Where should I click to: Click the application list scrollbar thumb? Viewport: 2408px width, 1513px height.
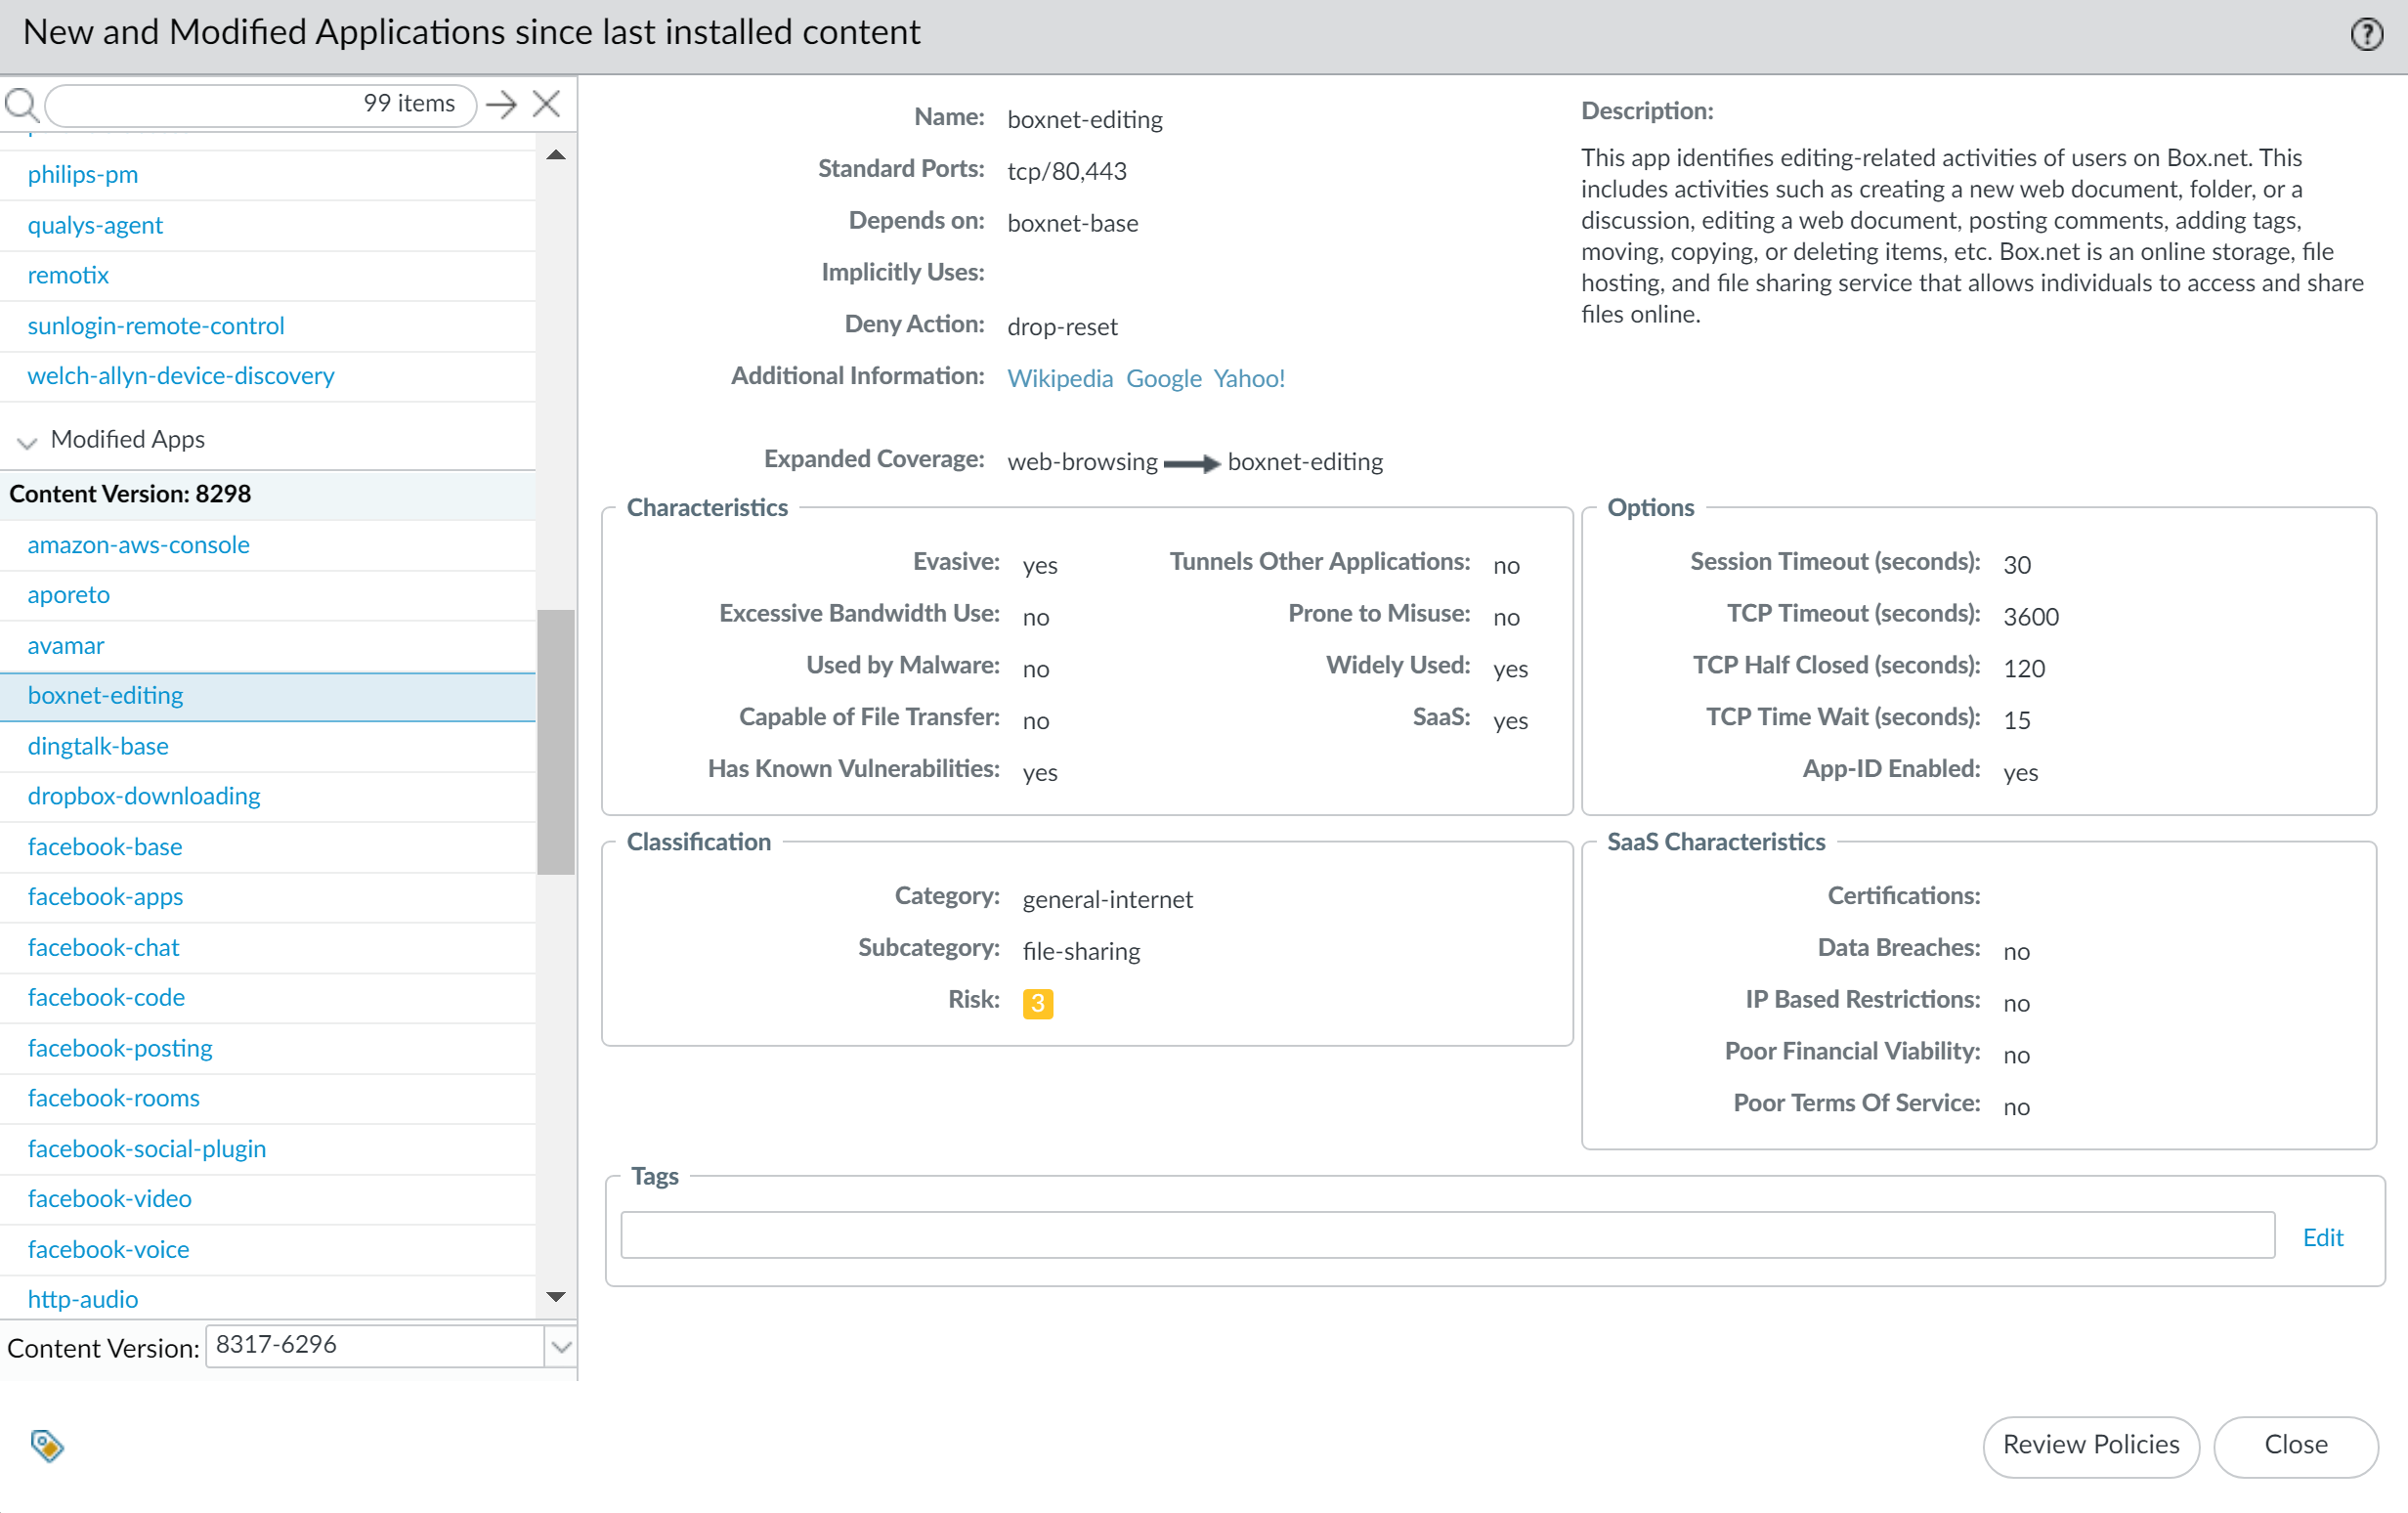[555, 741]
